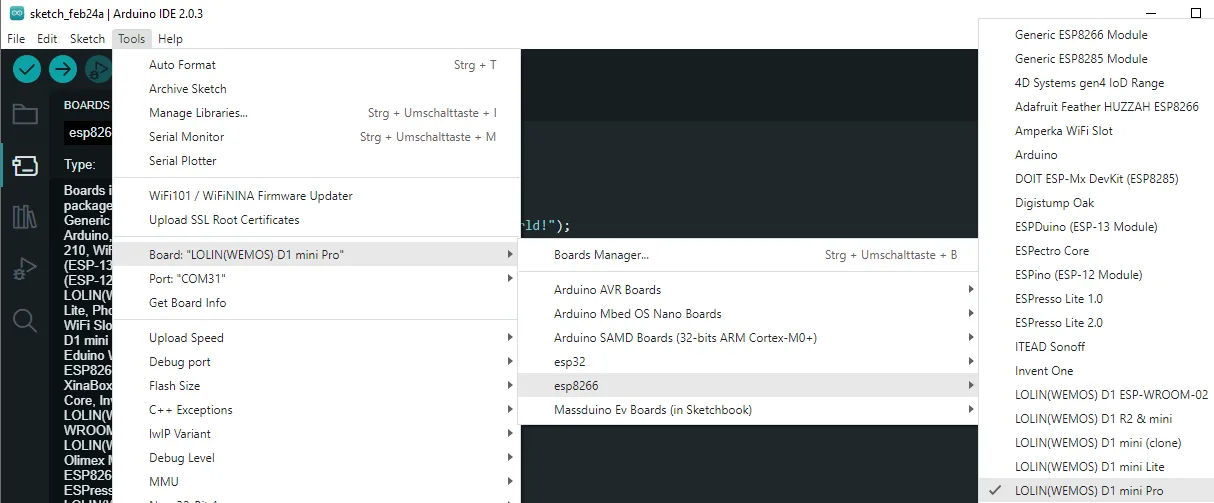Open the Search magnifier sidebar icon

pyautogui.click(x=25, y=321)
